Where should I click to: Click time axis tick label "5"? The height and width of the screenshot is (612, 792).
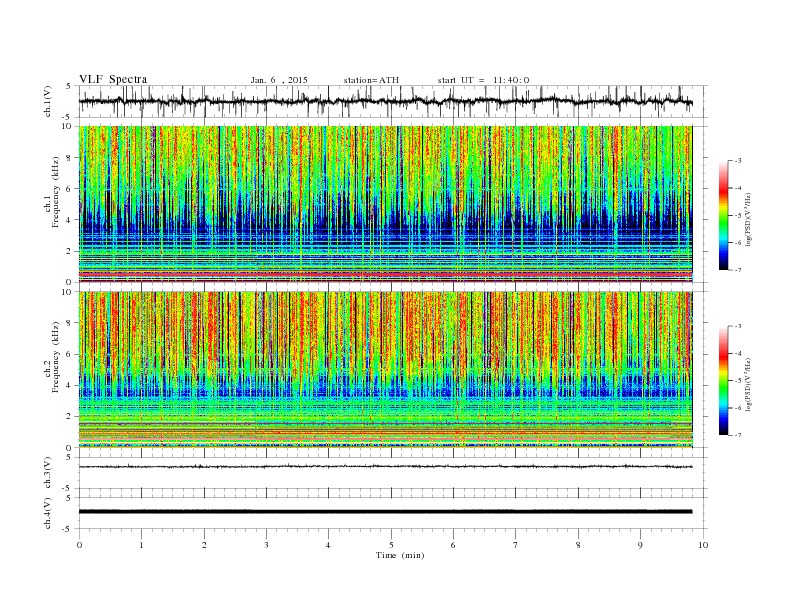[391, 545]
